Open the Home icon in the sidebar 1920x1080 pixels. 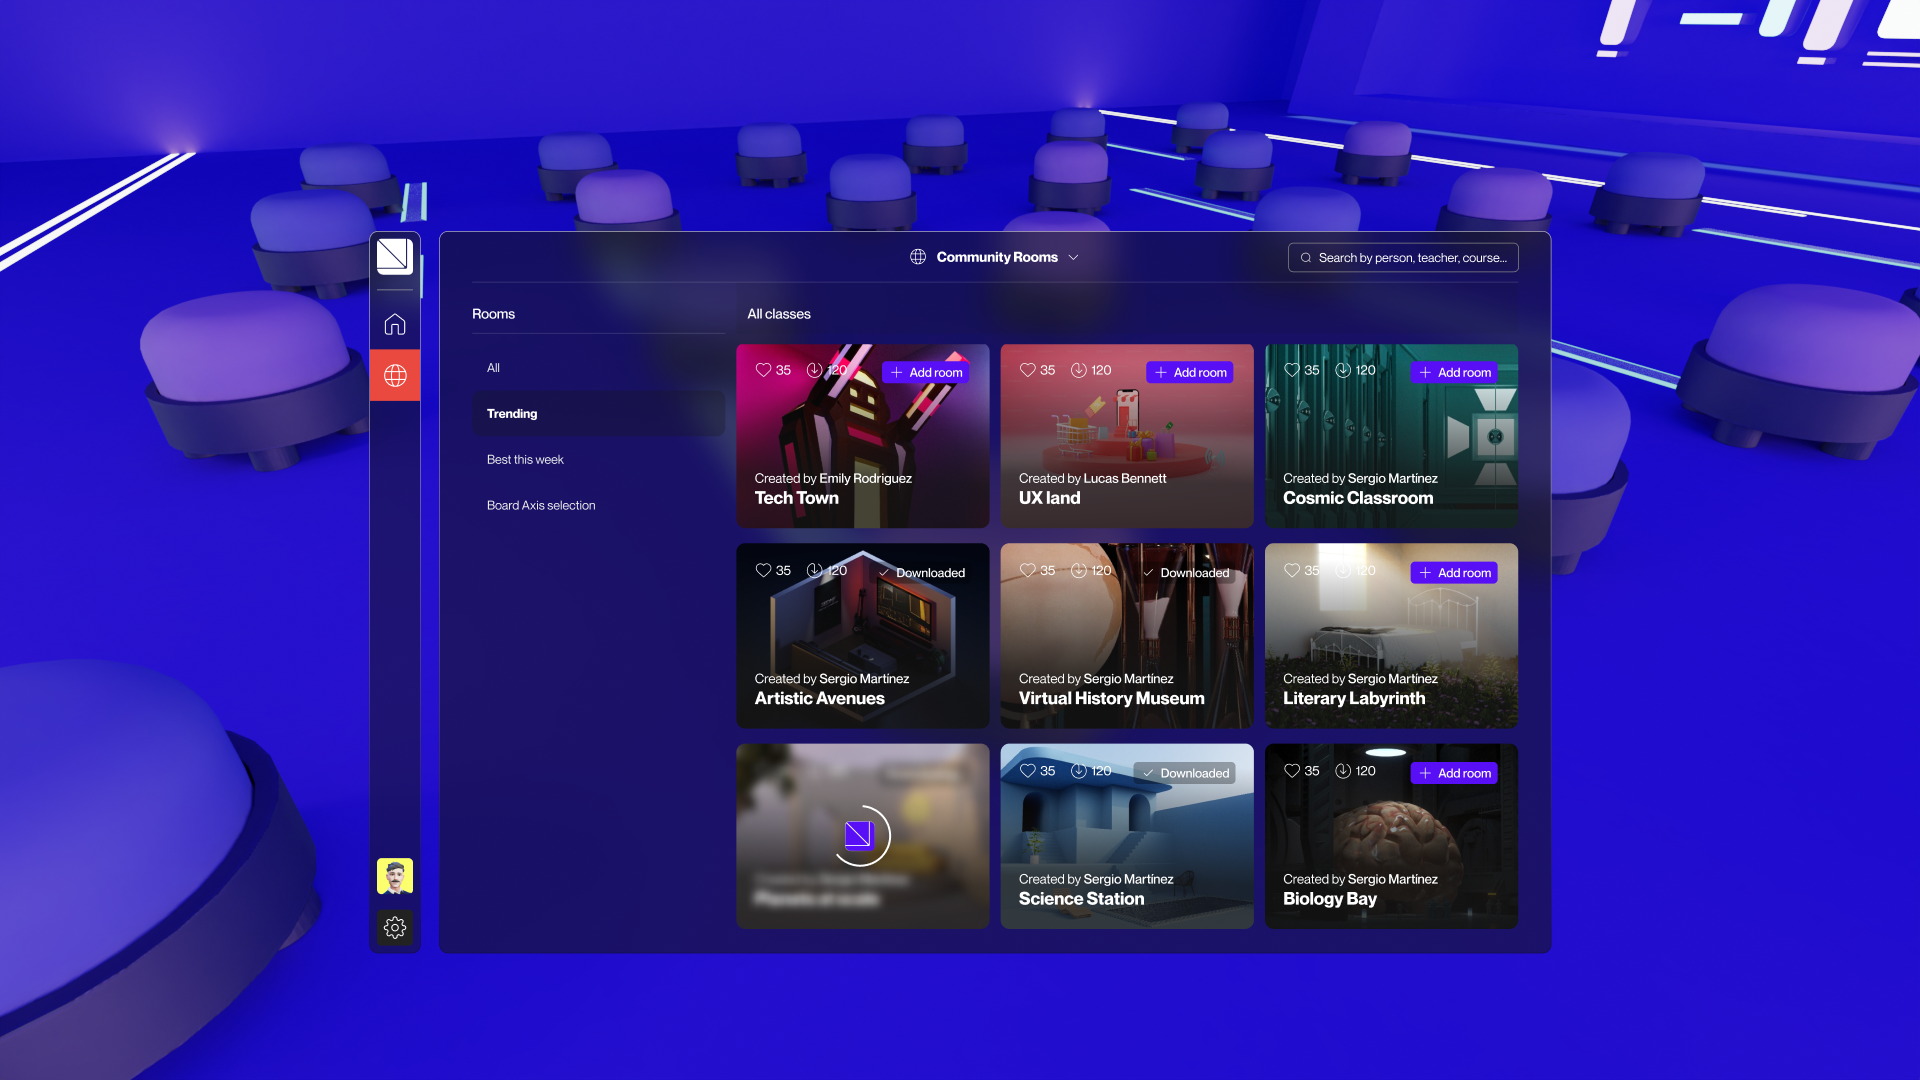click(395, 323)
